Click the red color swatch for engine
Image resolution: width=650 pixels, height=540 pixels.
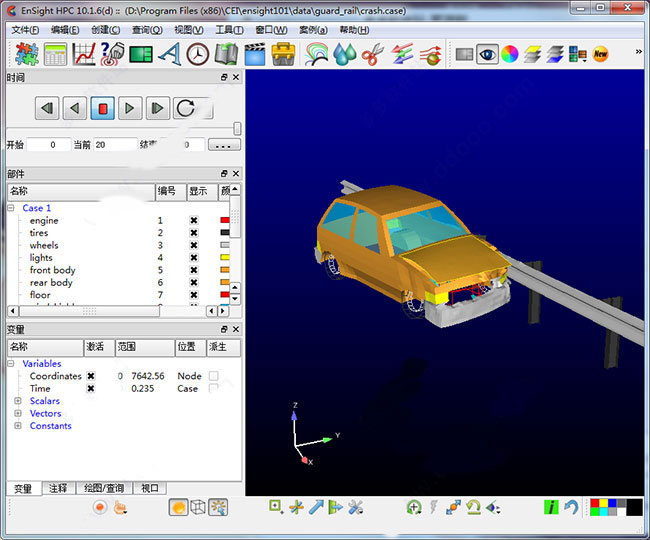point(225,220)
